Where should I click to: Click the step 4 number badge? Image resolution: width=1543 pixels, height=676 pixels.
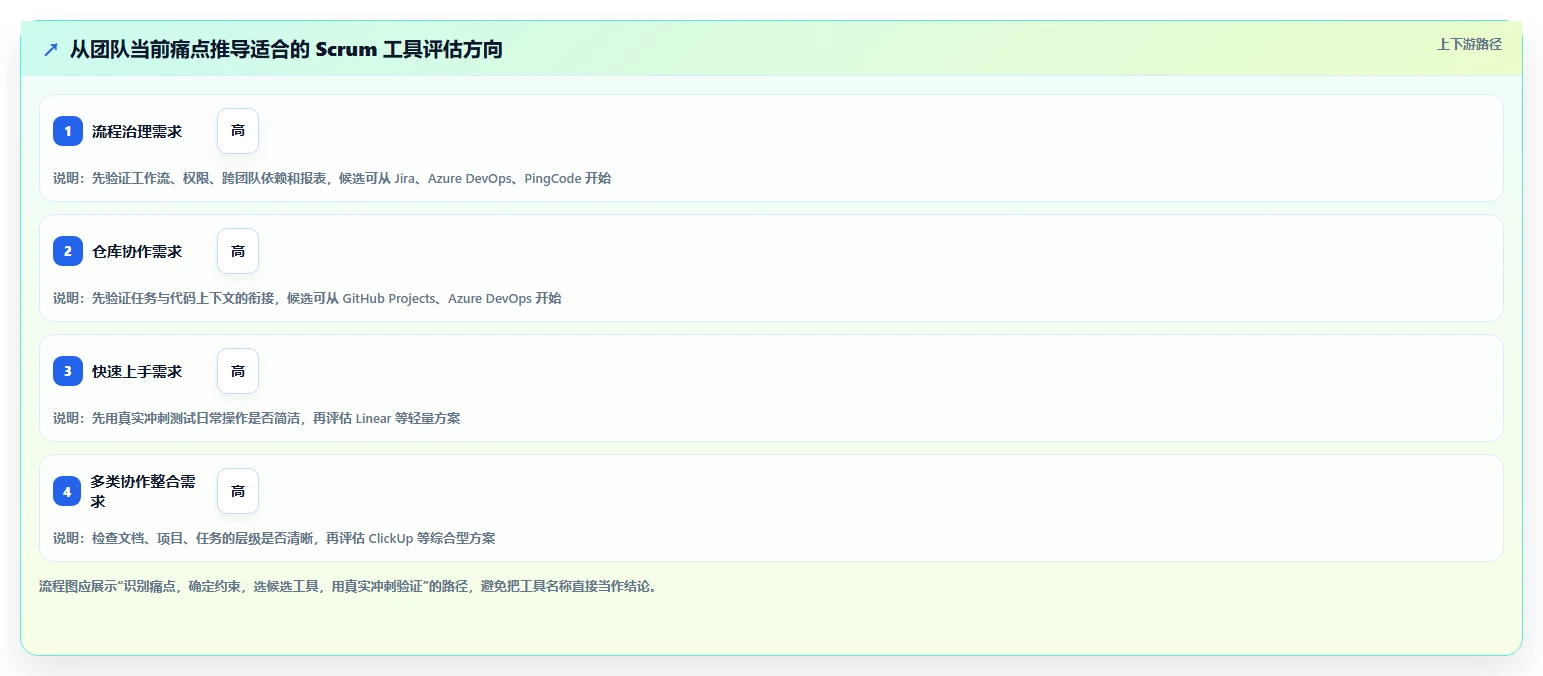pos(68,491)
